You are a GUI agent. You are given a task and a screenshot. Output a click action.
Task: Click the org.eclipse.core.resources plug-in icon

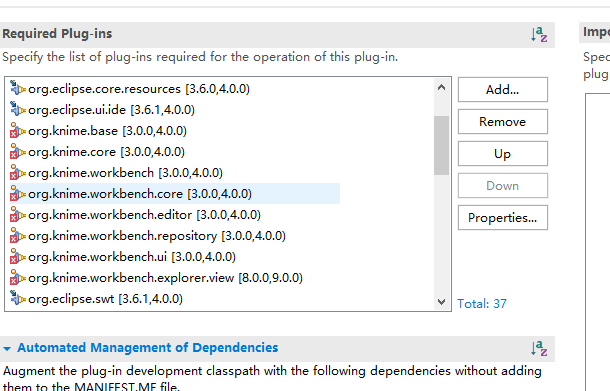17,88
